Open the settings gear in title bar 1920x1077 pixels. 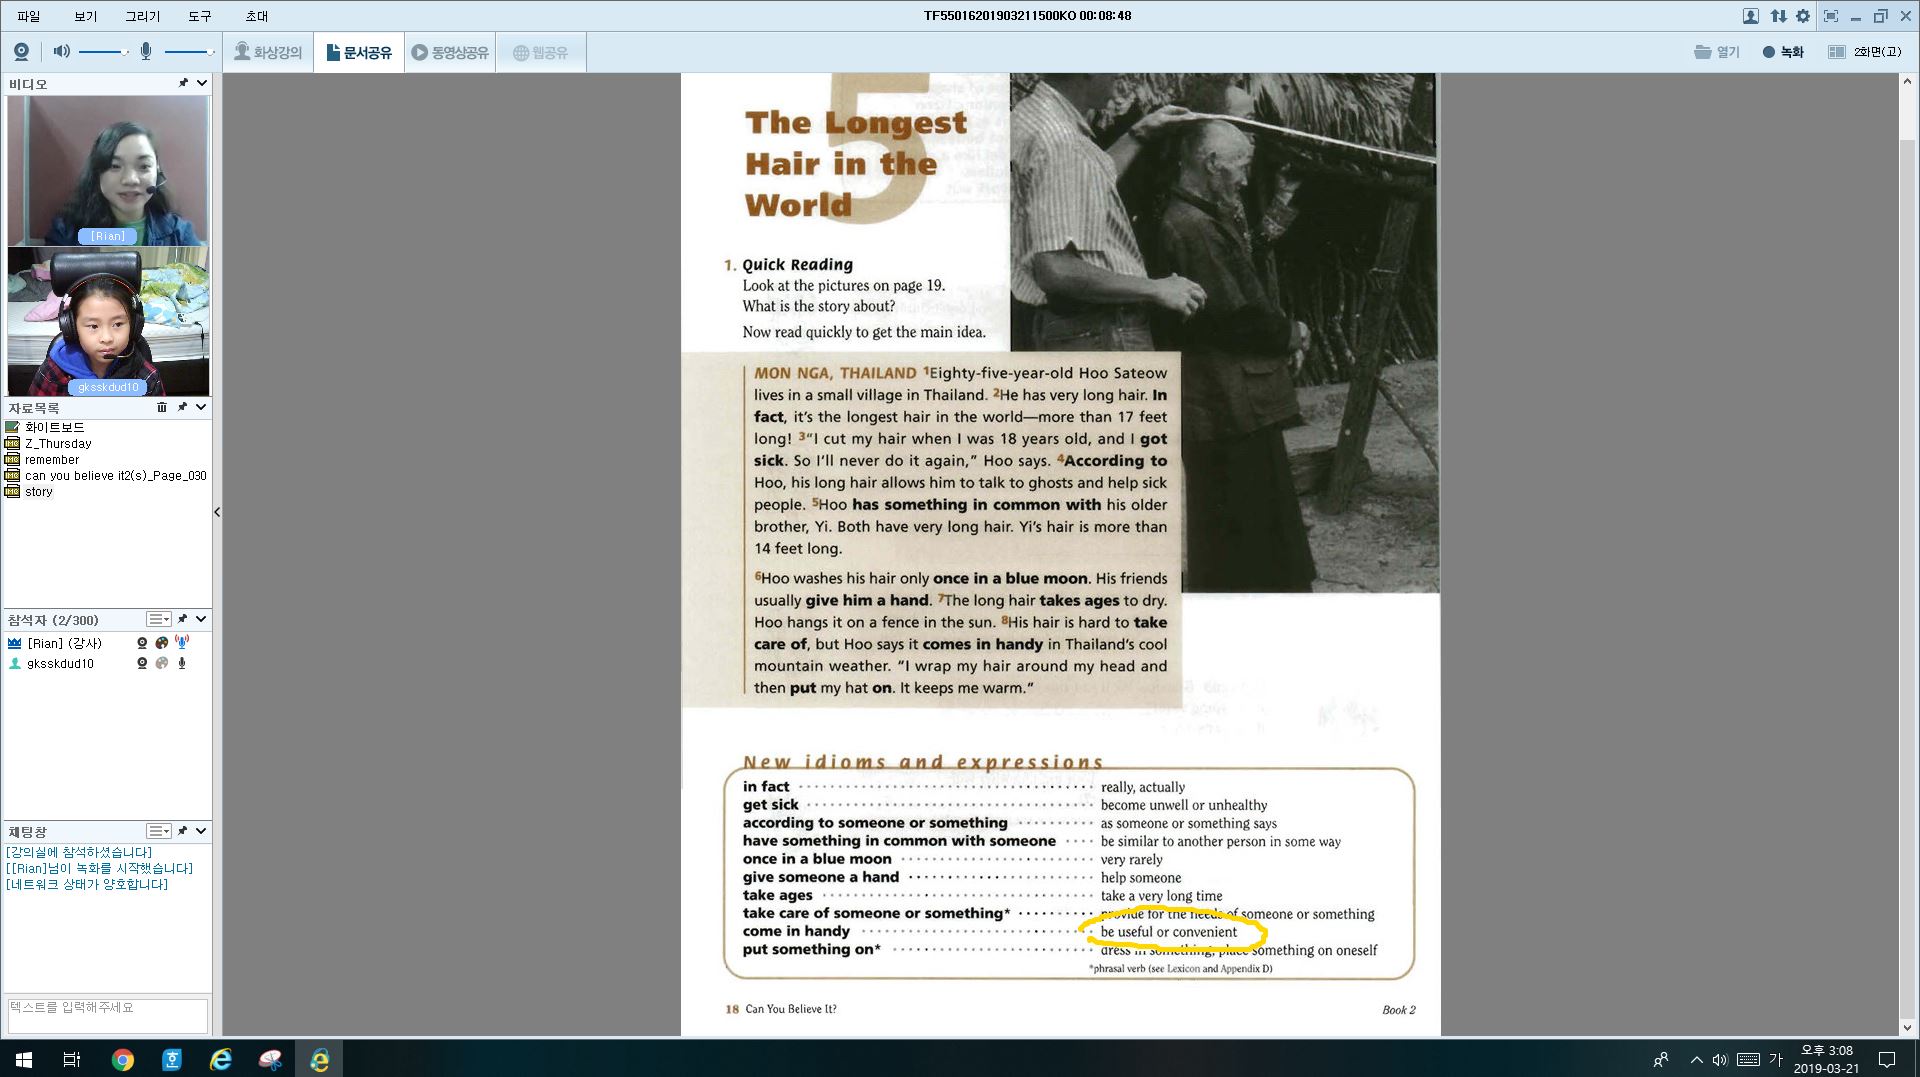pyautogui.click(x=1803, y=16)
